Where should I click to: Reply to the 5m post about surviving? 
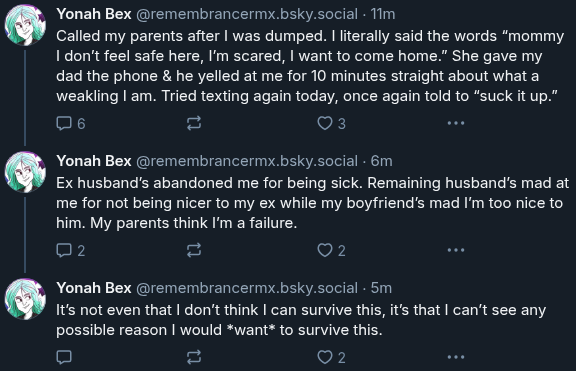(64, 357)
